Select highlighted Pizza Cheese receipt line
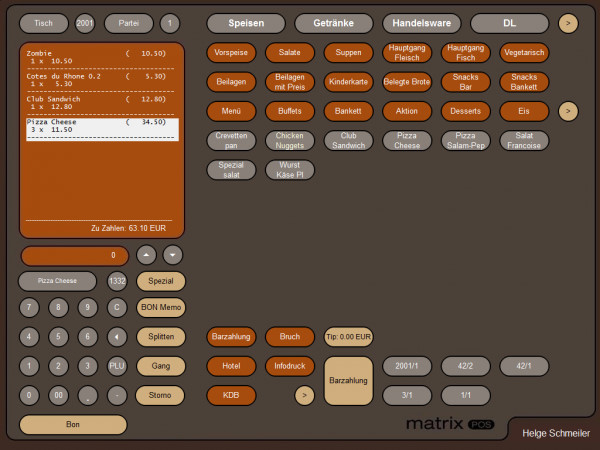600x450 pixels. [102, 129]
